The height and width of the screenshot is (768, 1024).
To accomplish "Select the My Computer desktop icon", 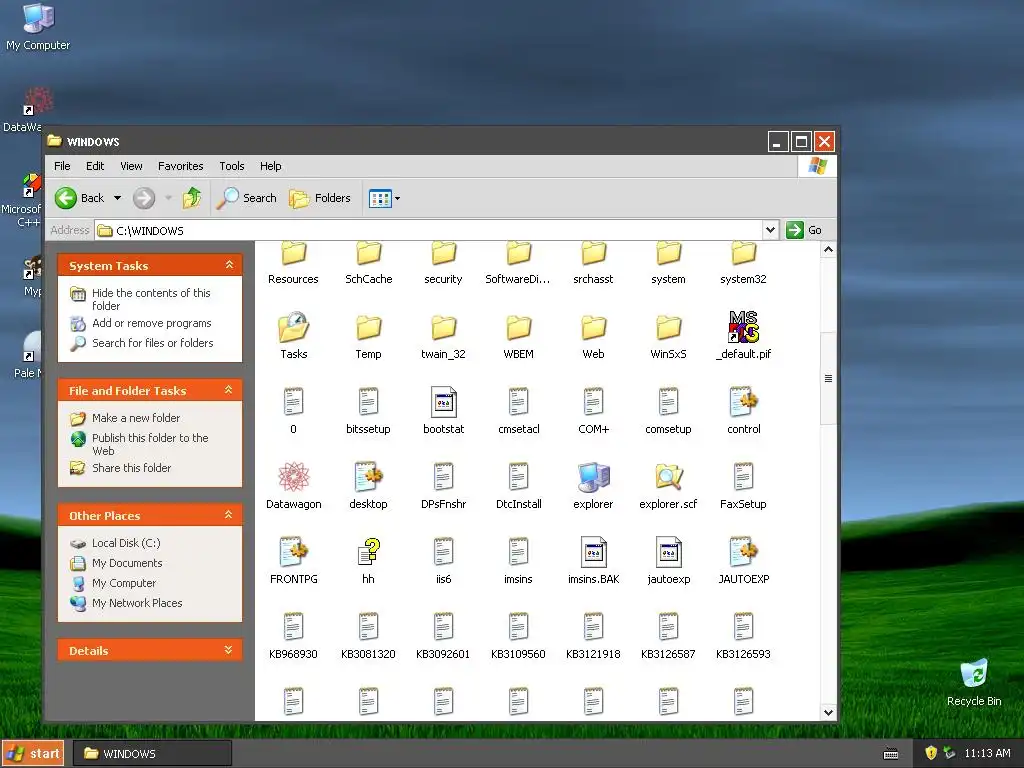I will [38, 26].
